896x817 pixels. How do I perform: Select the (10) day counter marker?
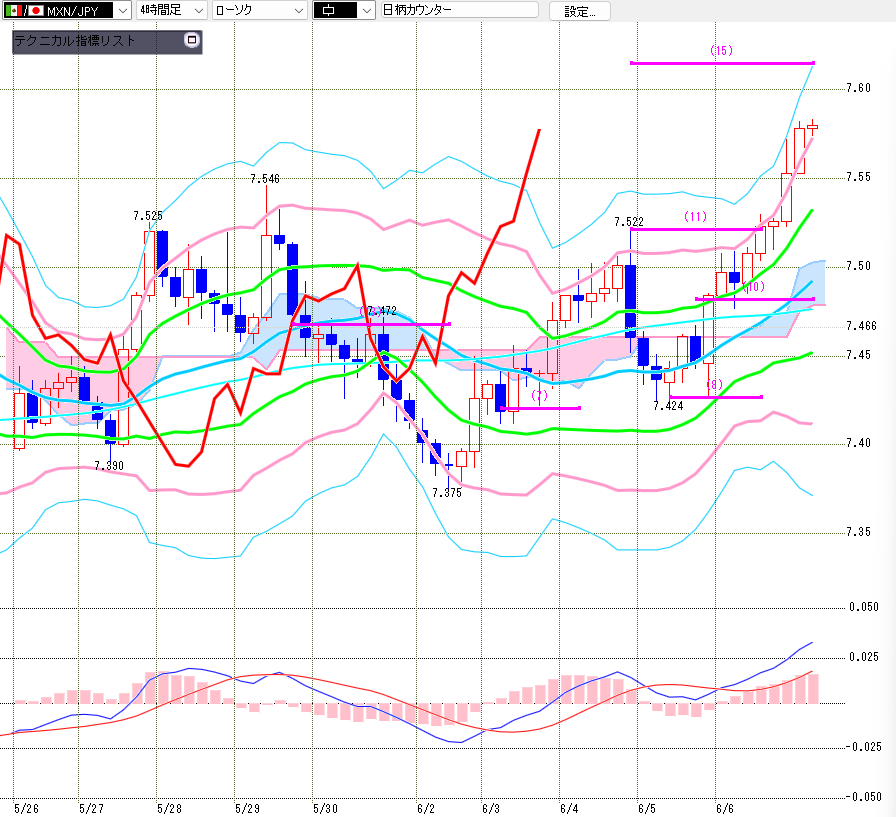(x=754, y=286)
